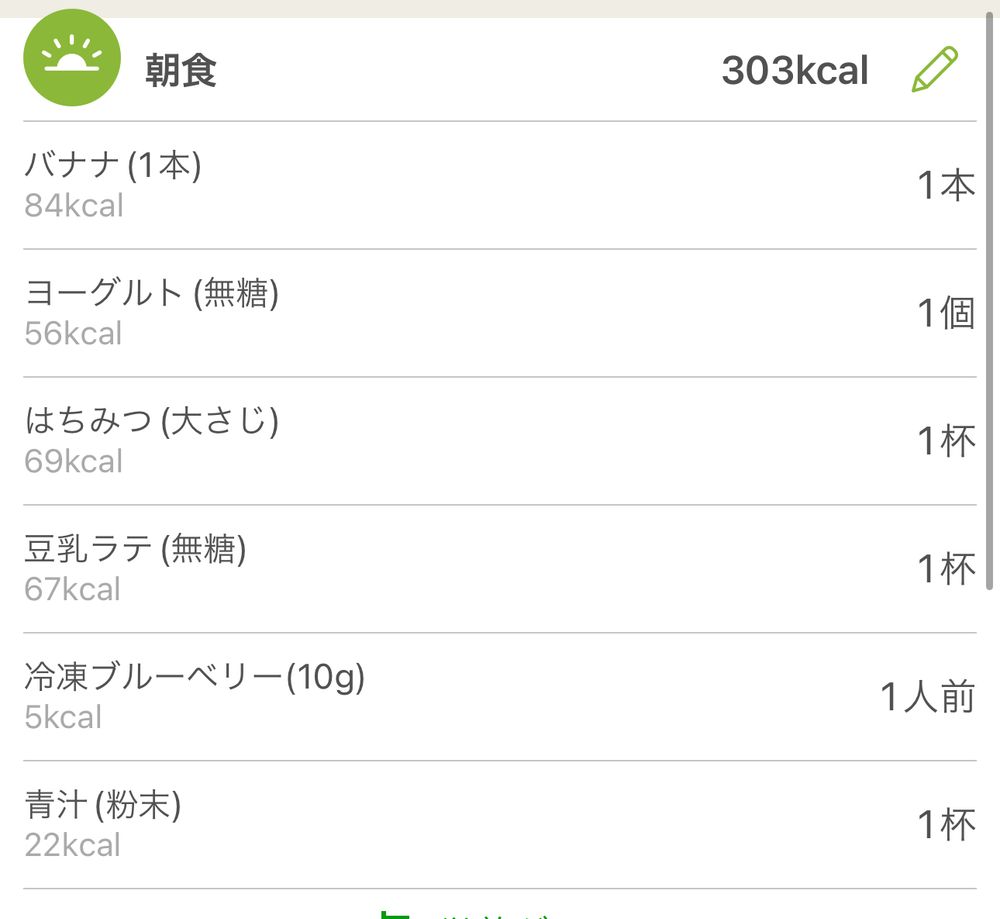The width and height of the screenshot is (1000, 919).
Task: Tap the 1人前 quantity for blueberries
Action: tap(928, 696)
